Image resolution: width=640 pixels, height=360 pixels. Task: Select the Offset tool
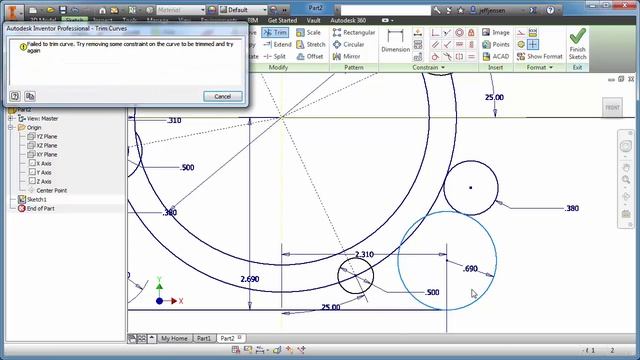[310, 56]
